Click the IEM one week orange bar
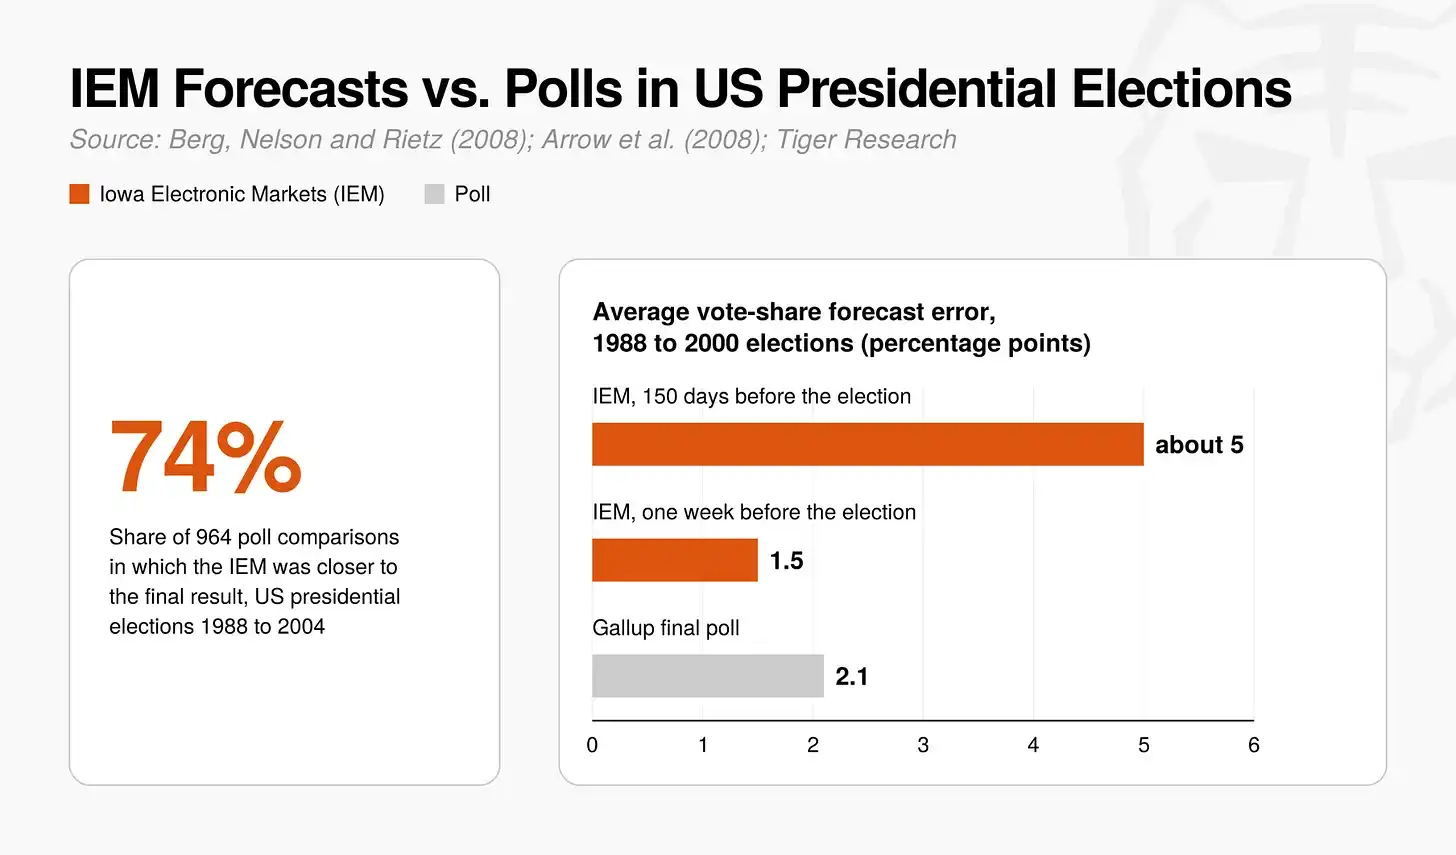The width and height of the screenshot is (1456, 855). tap(675, 560)
